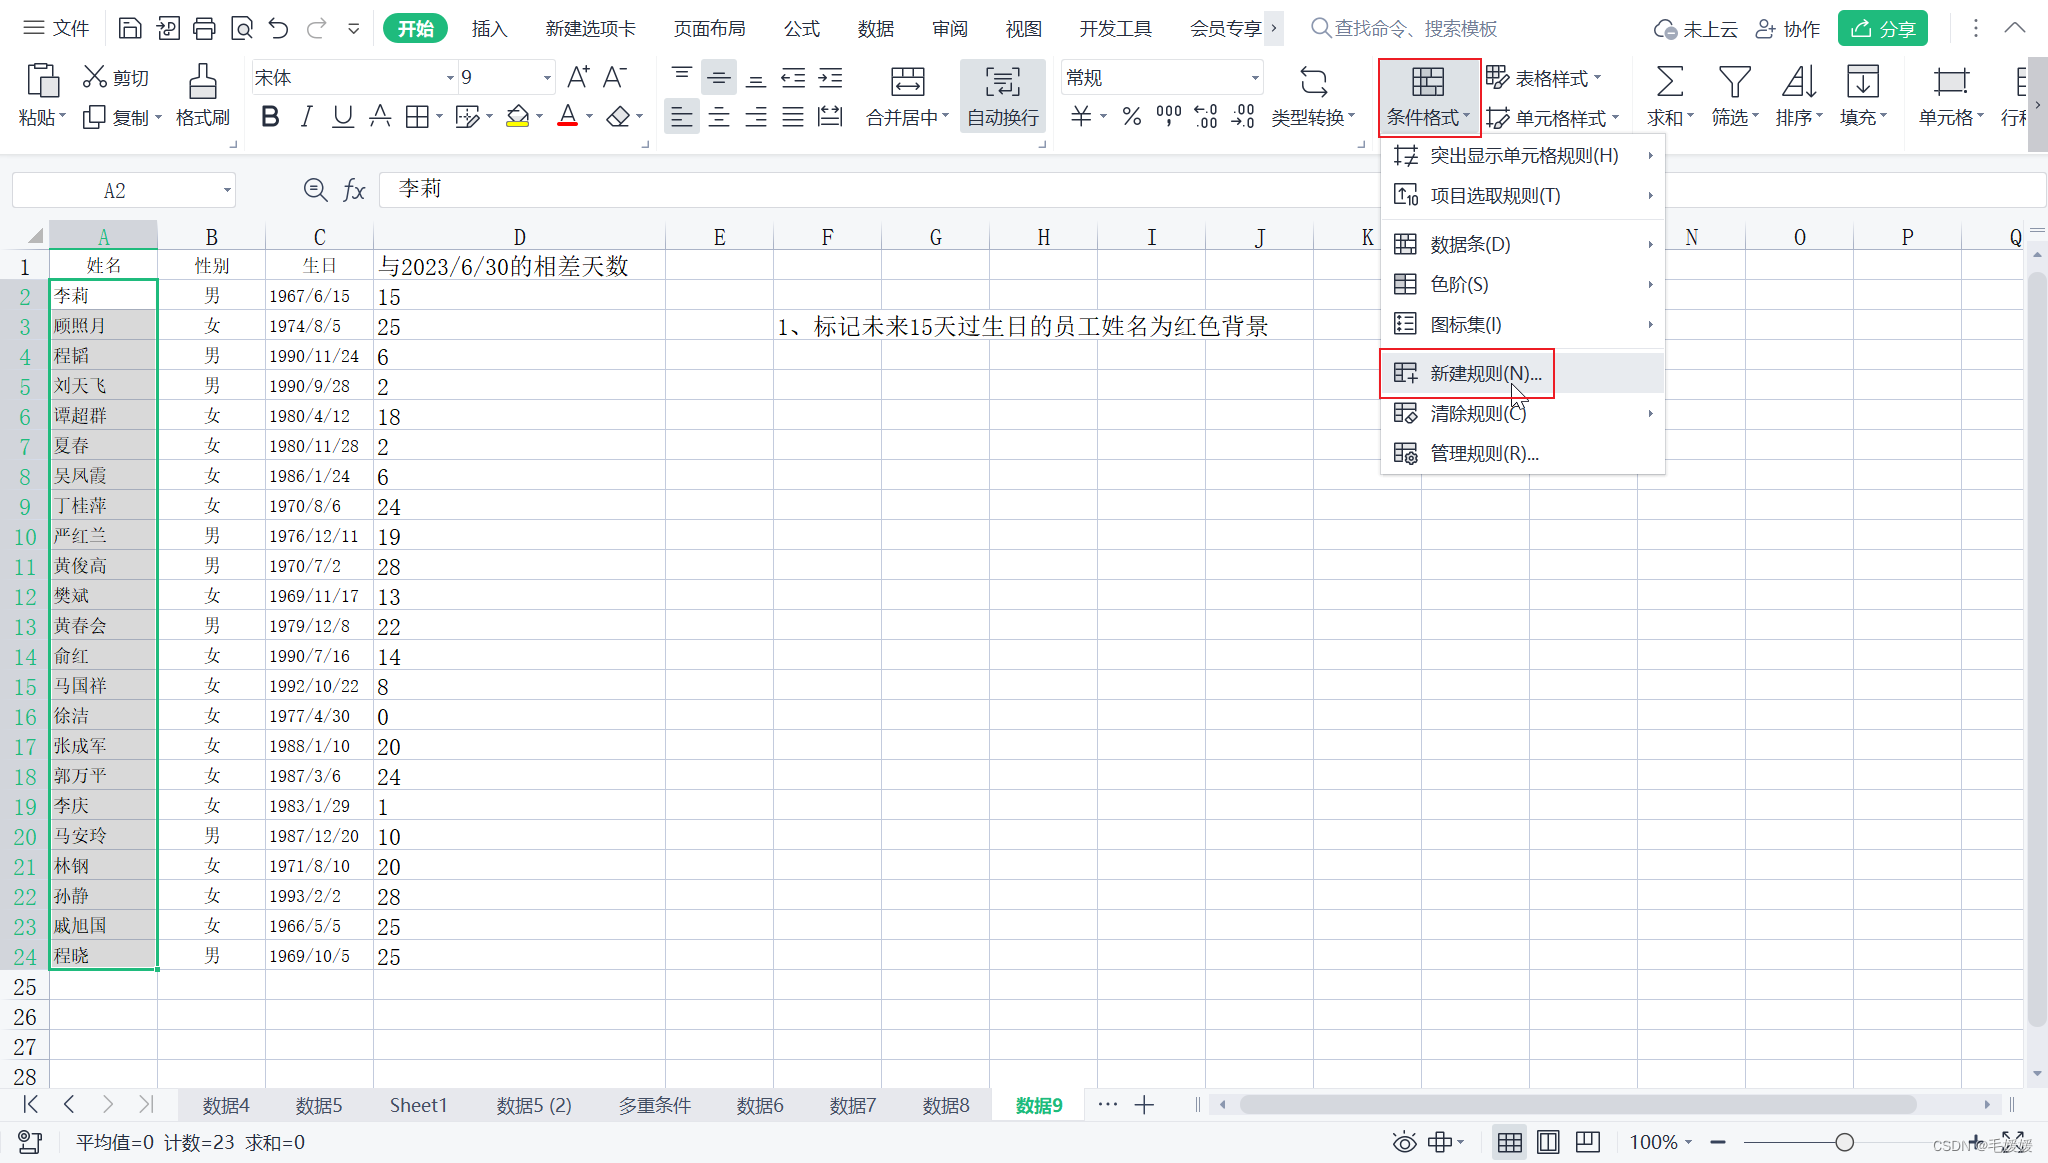
Task: Toggle Underline formatting
Action: coord(343,117)
